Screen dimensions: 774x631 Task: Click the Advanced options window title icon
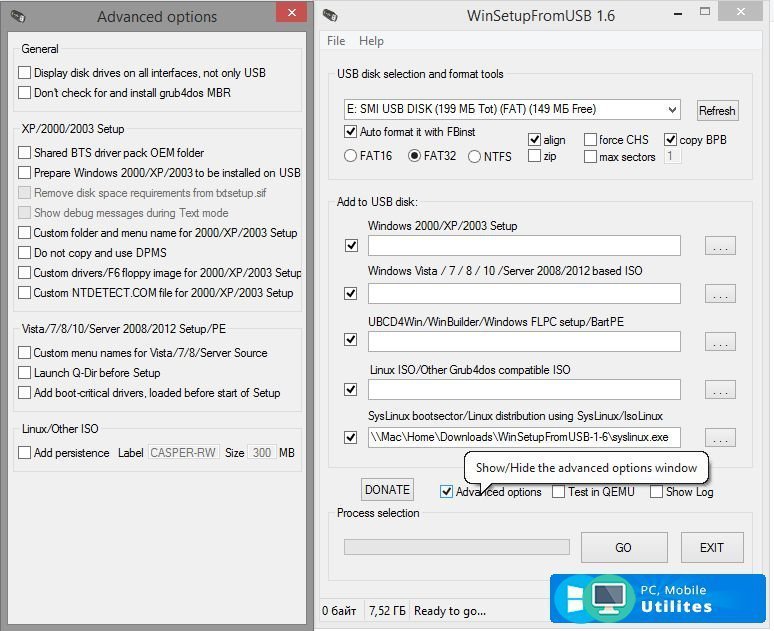(x=18, y=16)
